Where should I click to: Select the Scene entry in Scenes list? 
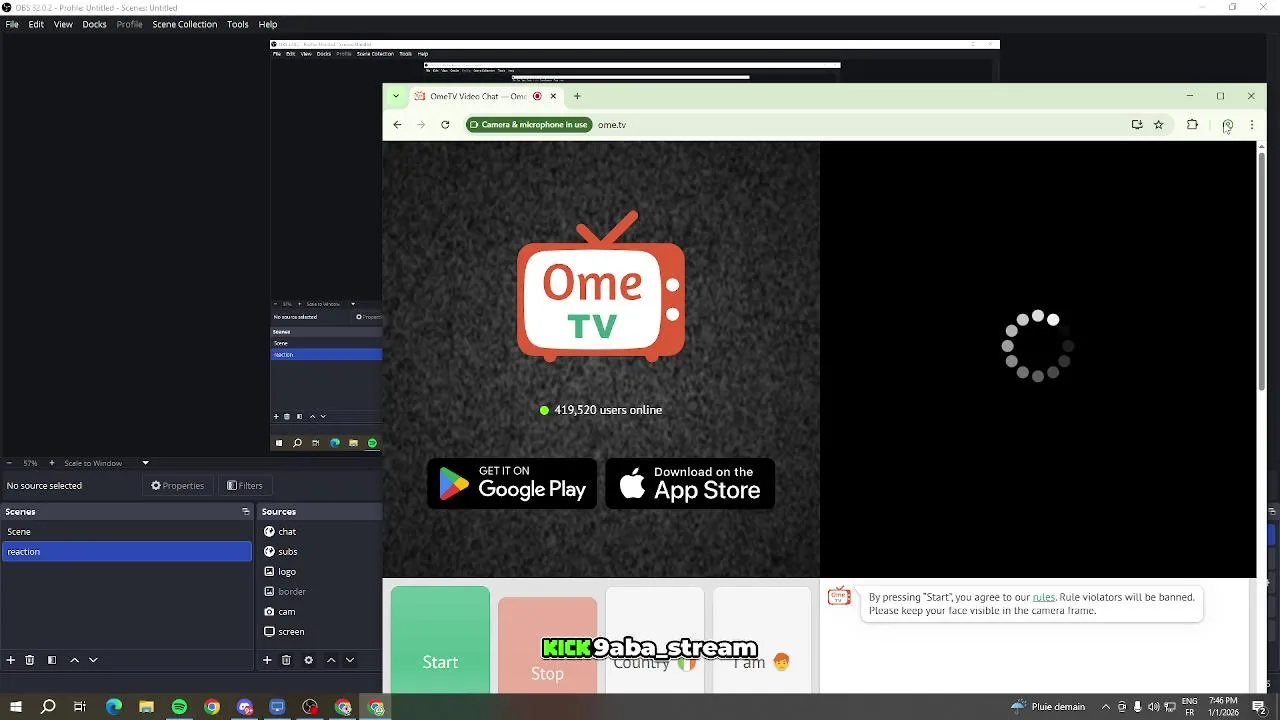[x=127, y=532]
